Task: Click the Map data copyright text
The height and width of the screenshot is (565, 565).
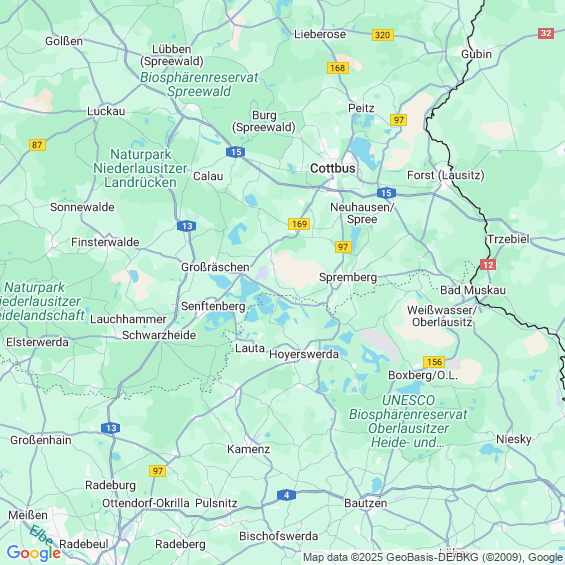Action: (x=433, y=557)
